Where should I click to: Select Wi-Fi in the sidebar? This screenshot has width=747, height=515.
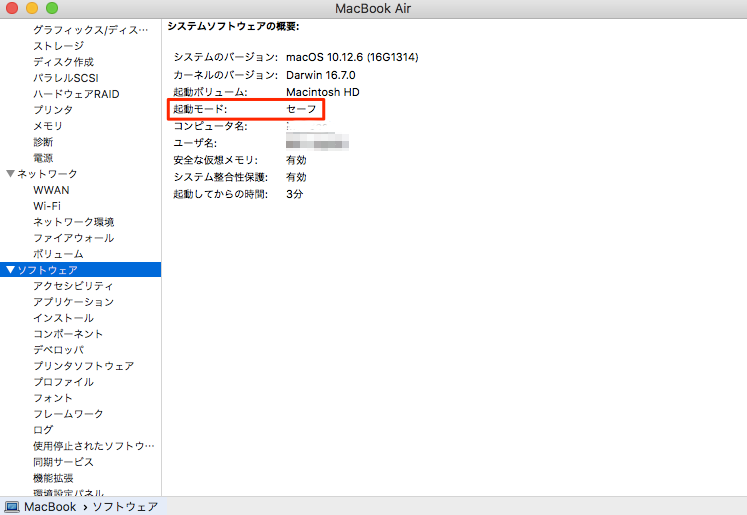[x=47, y=206]
